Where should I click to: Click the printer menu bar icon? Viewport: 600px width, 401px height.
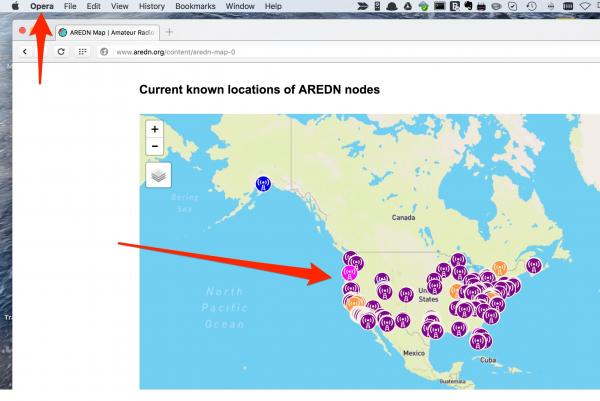(x=482, y=6)
